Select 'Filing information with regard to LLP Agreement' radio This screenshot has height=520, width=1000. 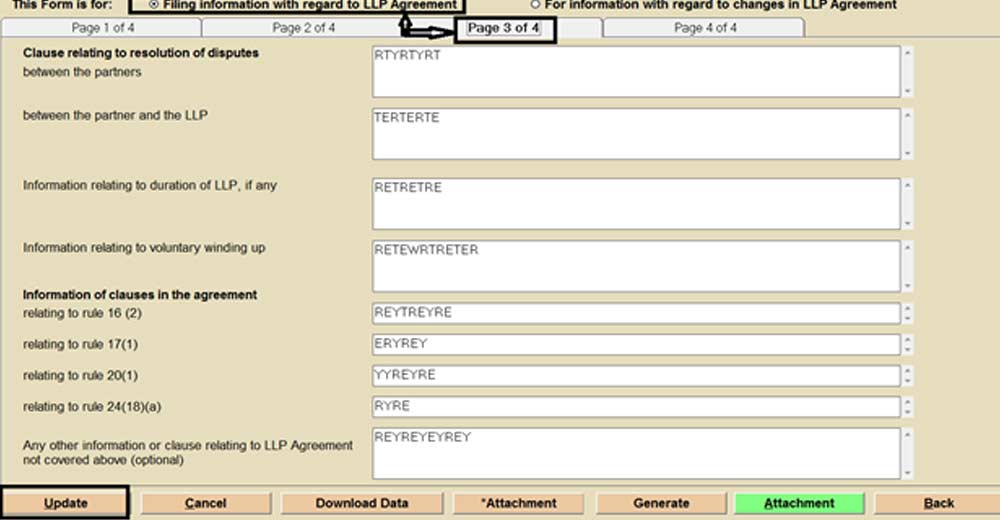pos(153,5)
